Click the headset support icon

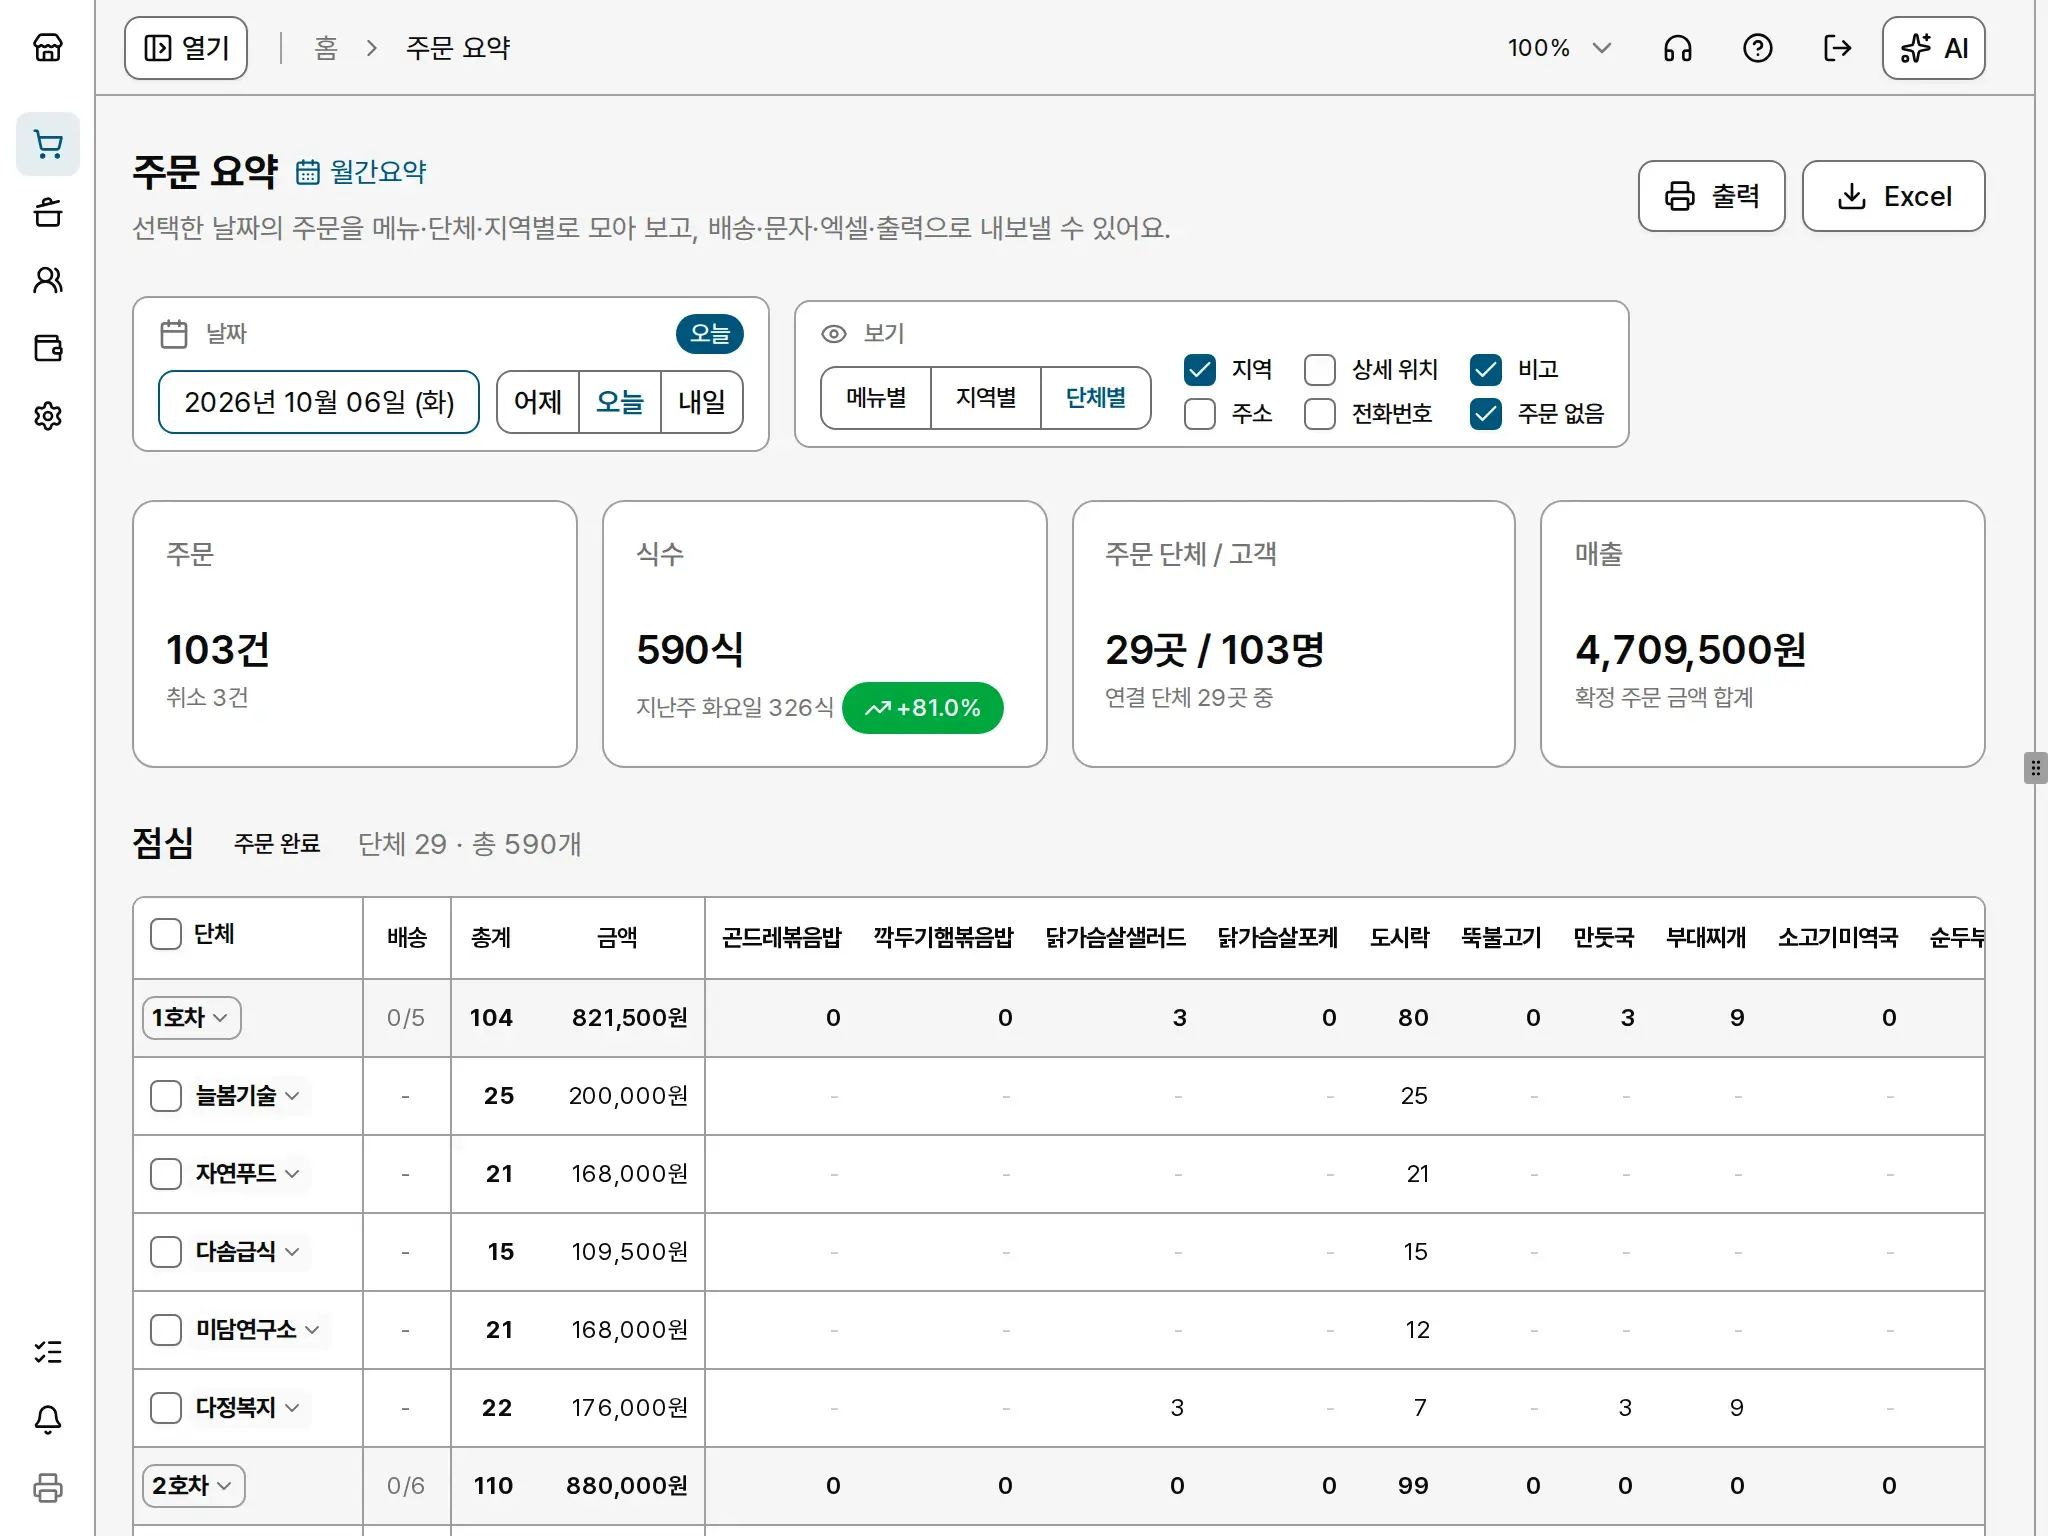[x=1678, y=48]
